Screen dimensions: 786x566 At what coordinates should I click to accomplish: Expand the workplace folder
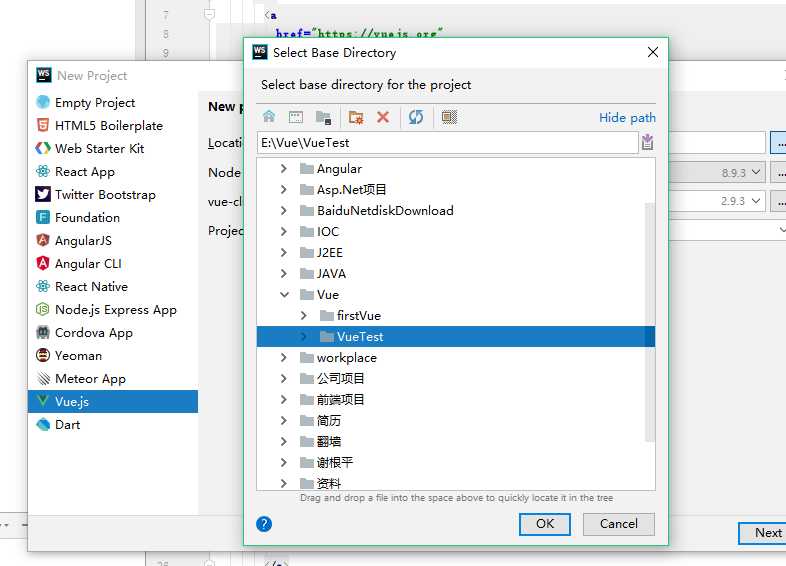pos(284,357)
